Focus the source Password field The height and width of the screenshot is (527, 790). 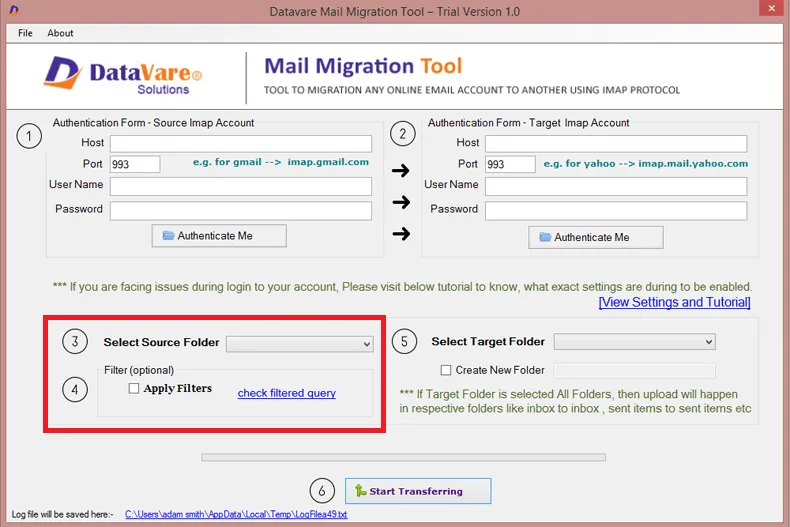pyautogui.click(x=241, y=211)
